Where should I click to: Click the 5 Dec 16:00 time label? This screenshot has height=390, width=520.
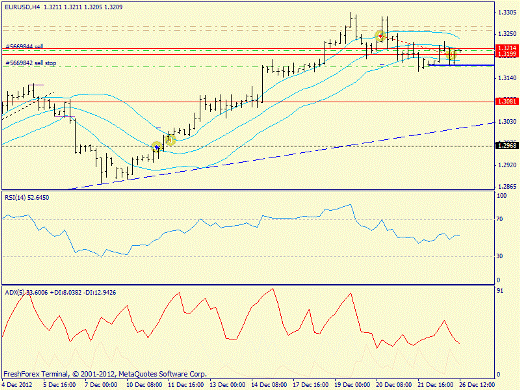pos(60,385)
